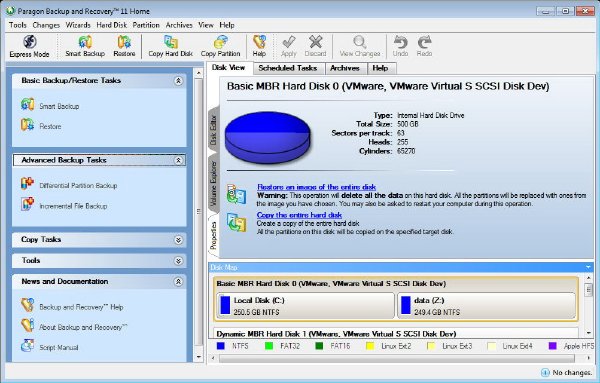
Task: Click Restore an image of the entire disk link
Action: pos(316,187)
